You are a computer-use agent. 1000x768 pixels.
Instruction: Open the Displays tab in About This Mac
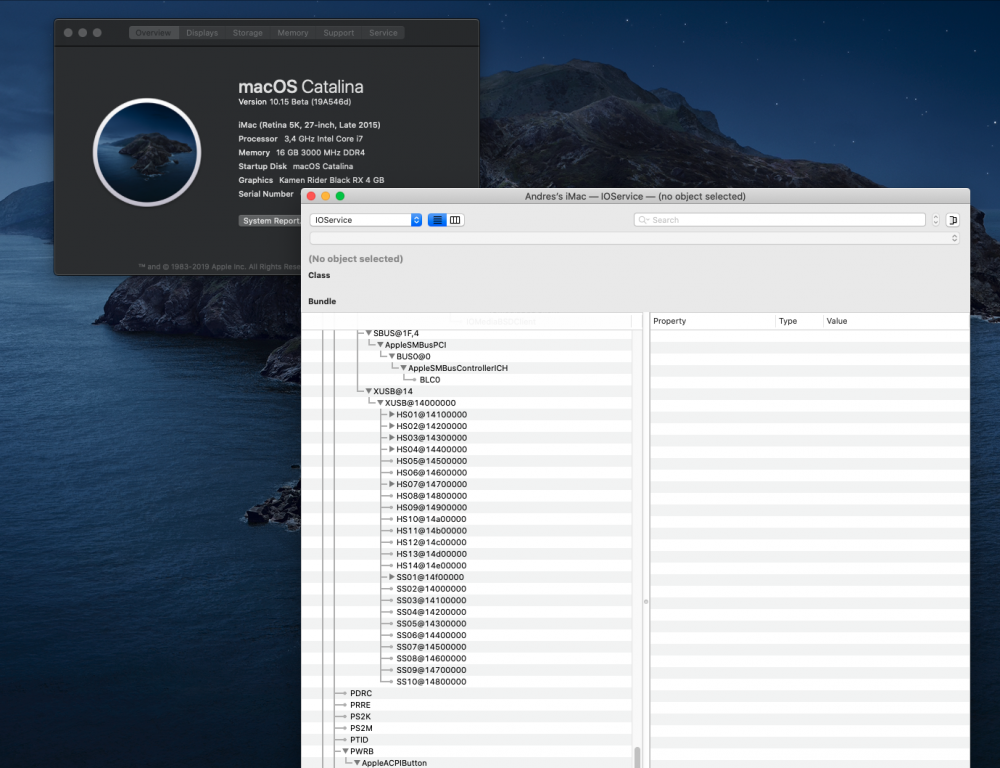(x=202, y=33)
